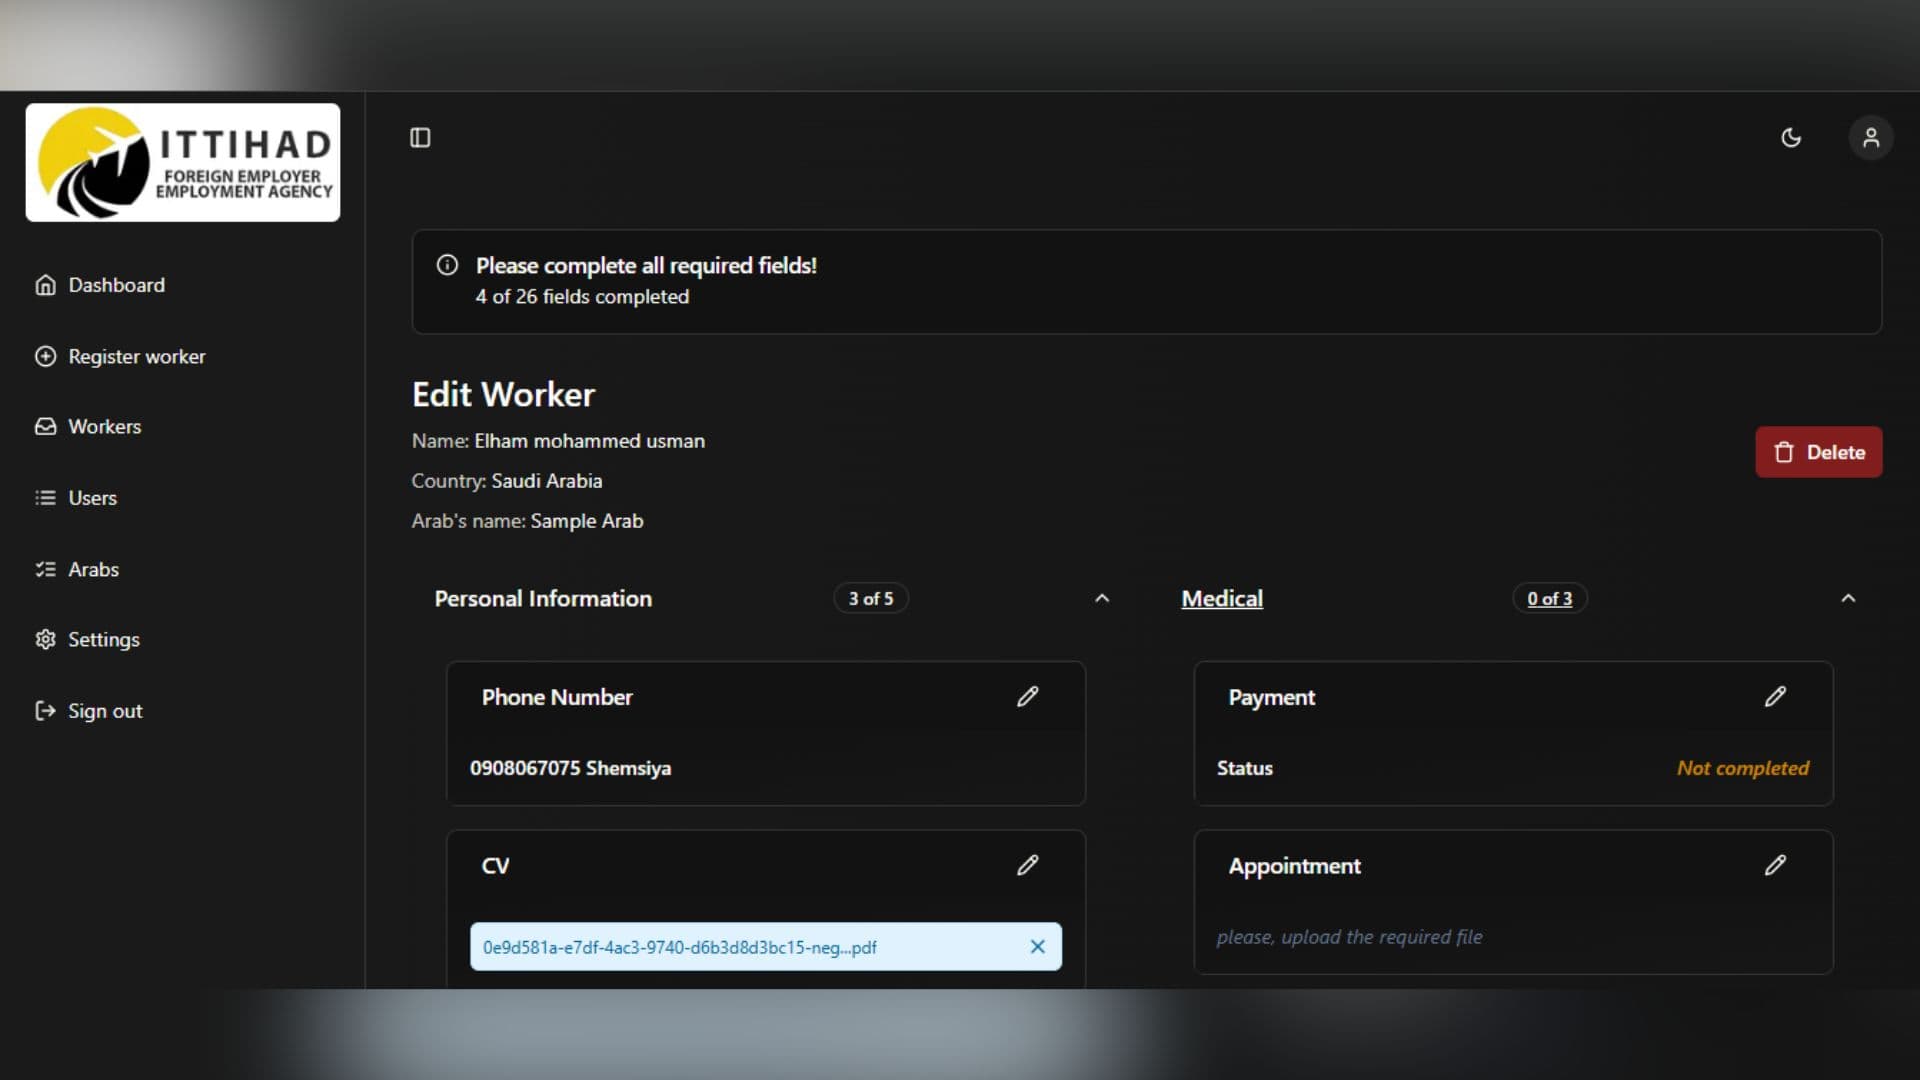Open the user account avatar menu
Viewport: 1920px width, 1080px height.
coord(1871,138)
